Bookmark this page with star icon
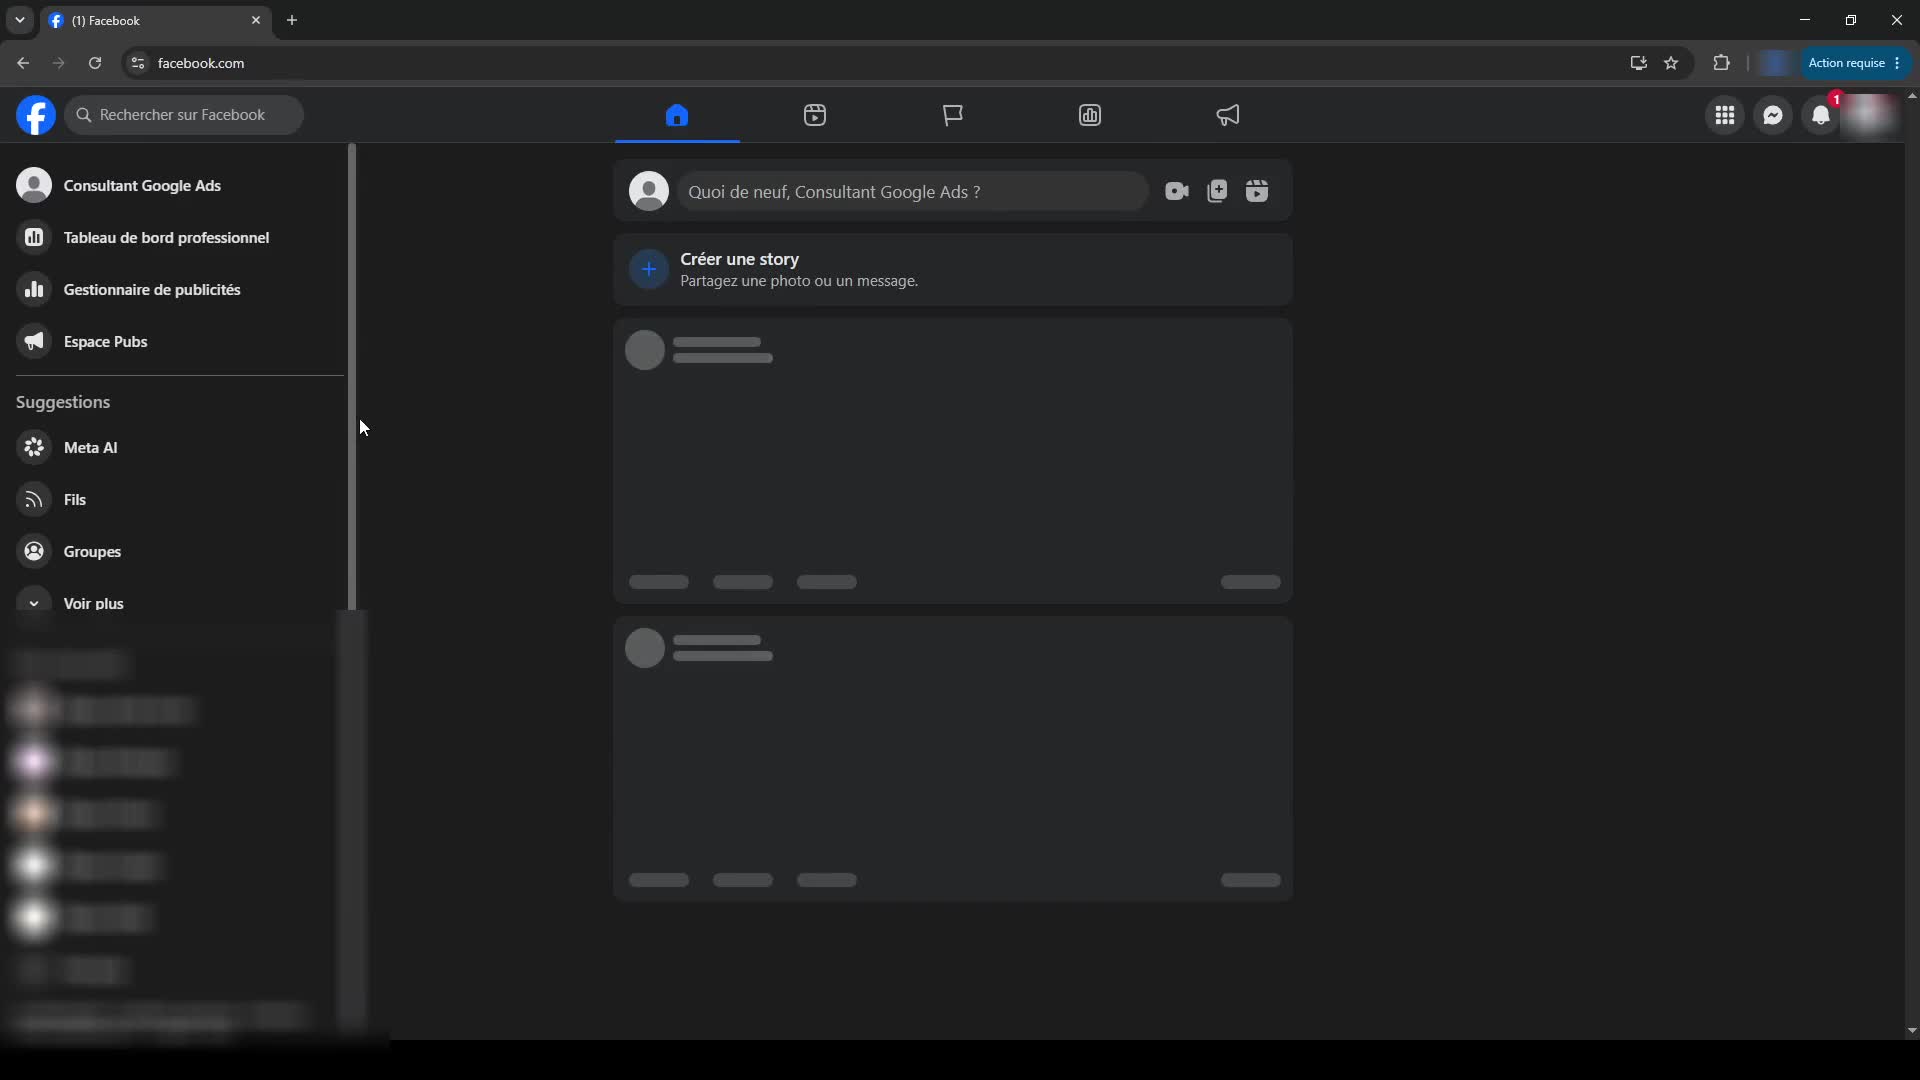The image size is (1920, 1080). [x=1671, y=63]
